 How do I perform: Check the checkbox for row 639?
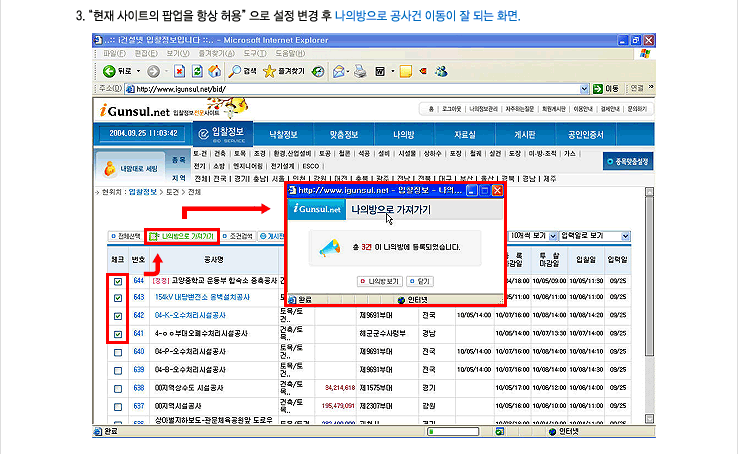[118, 371]
